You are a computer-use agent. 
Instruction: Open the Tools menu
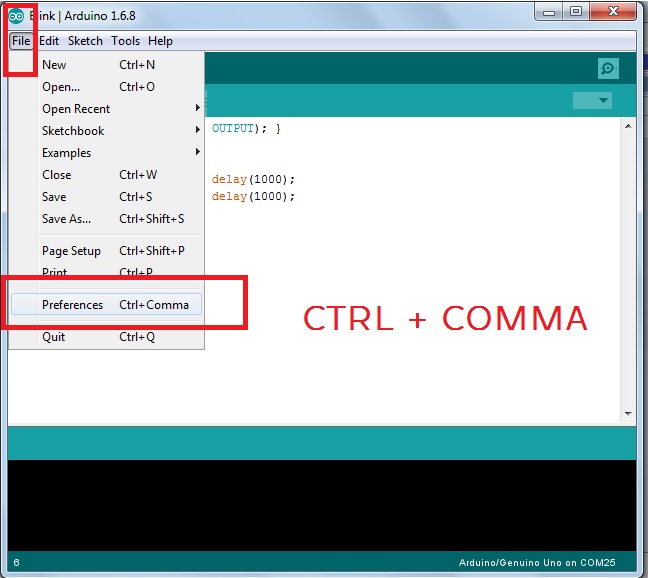pyautogui.click(x=125, y=41)
